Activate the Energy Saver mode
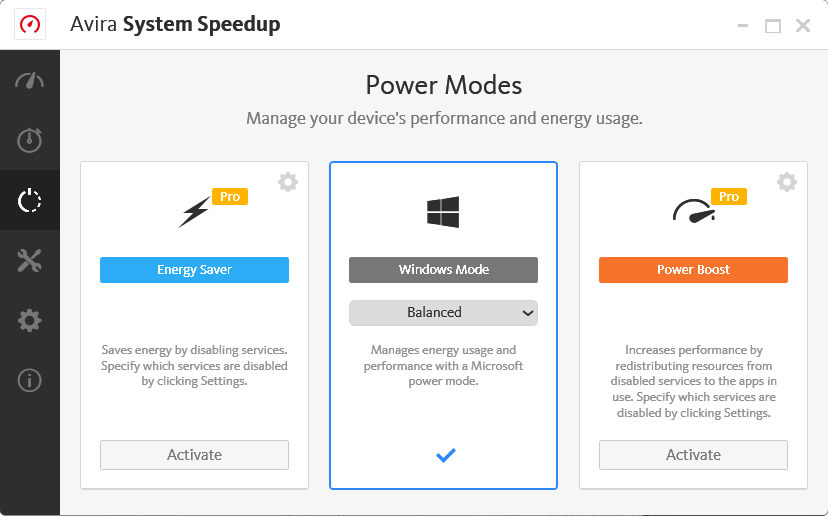This screenshot has height=516, width=828. click(x=194, y=455)
